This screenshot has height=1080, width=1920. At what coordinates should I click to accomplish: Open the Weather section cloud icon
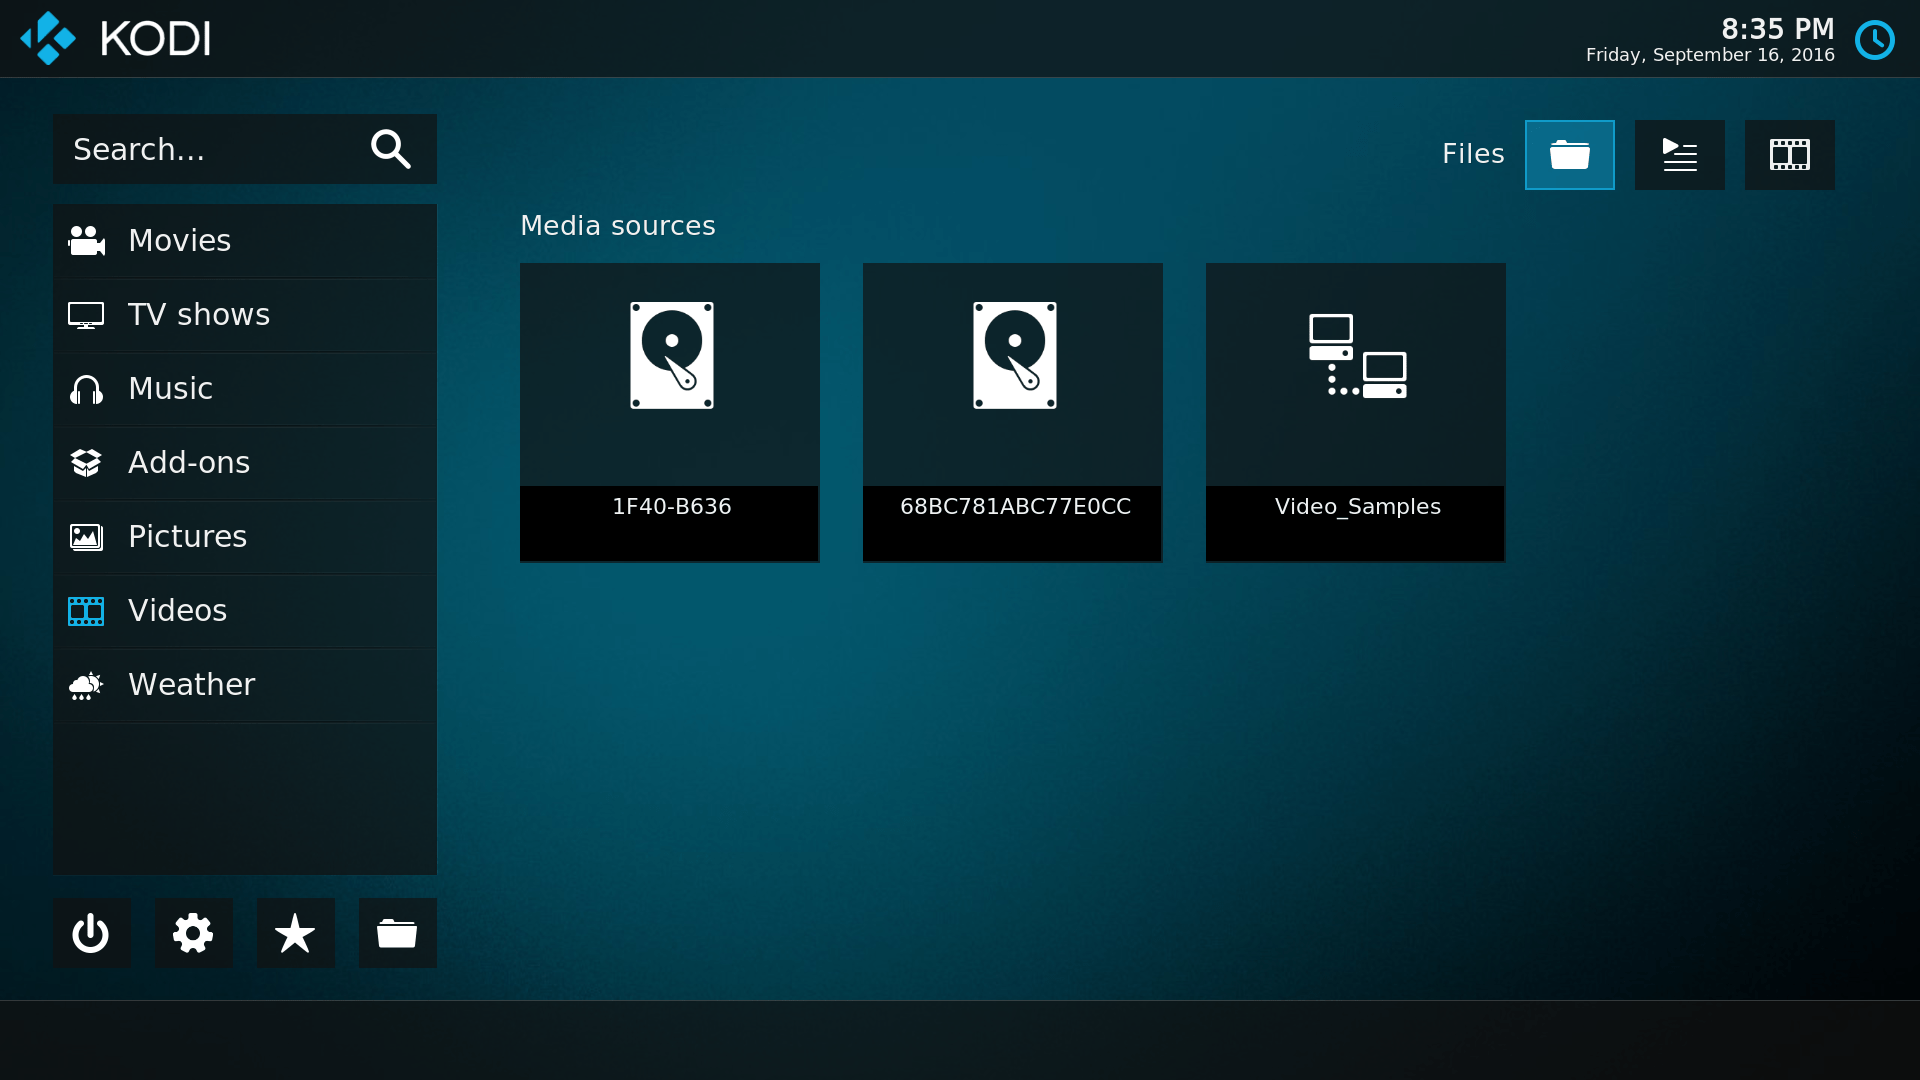coord(86,685)
